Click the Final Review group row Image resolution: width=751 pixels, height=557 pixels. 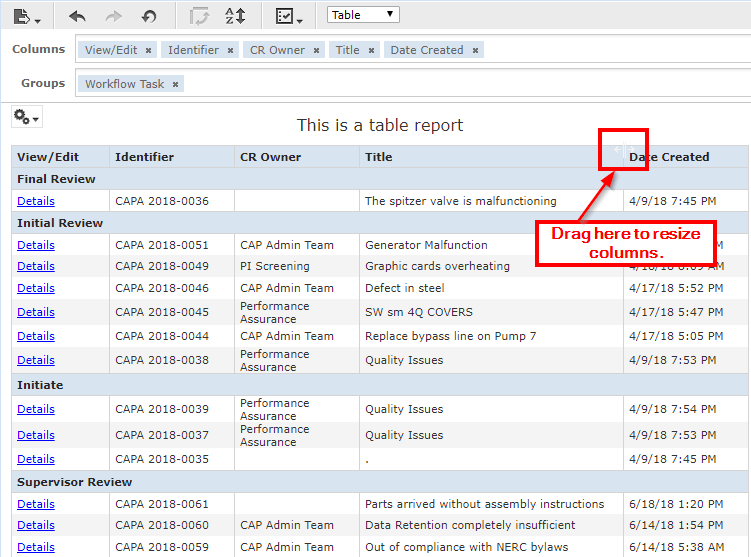[380, 179]
